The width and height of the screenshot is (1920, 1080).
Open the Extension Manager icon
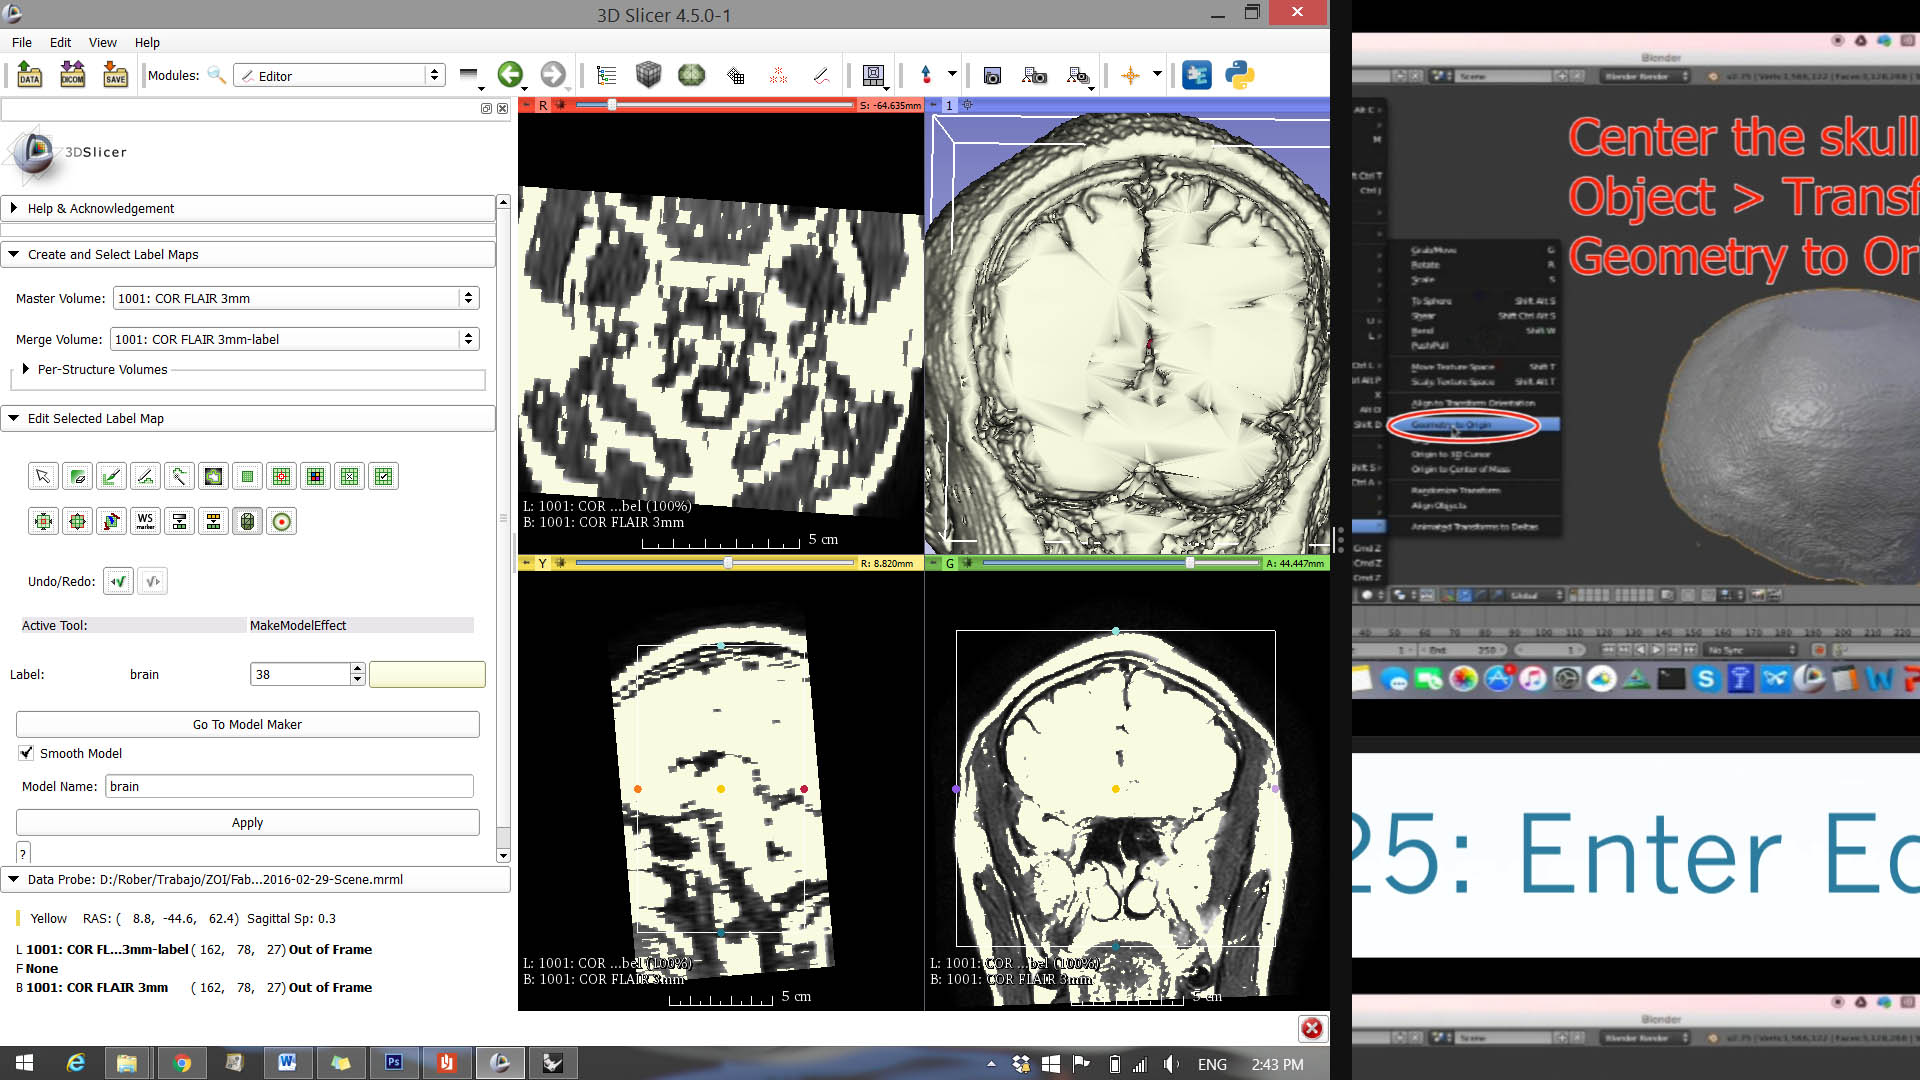[1196, 75]
